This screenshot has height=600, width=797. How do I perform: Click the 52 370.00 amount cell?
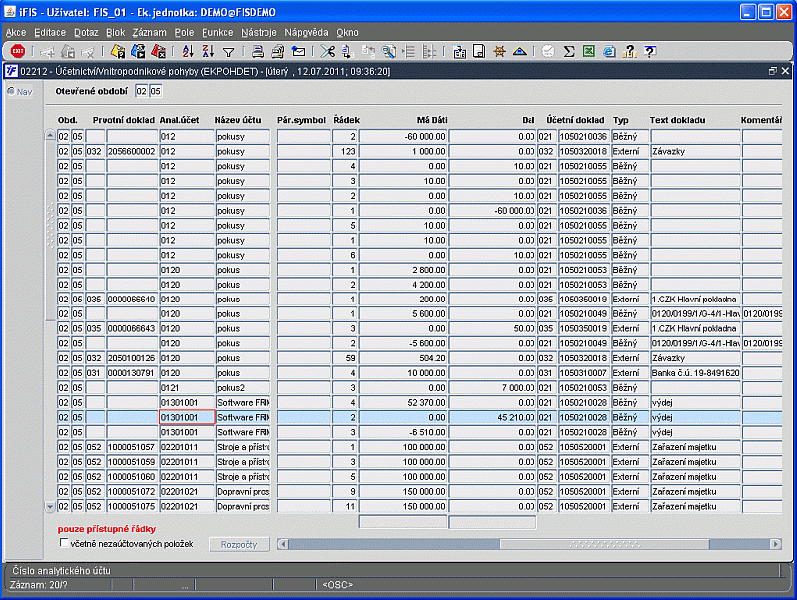pos(403,403)
